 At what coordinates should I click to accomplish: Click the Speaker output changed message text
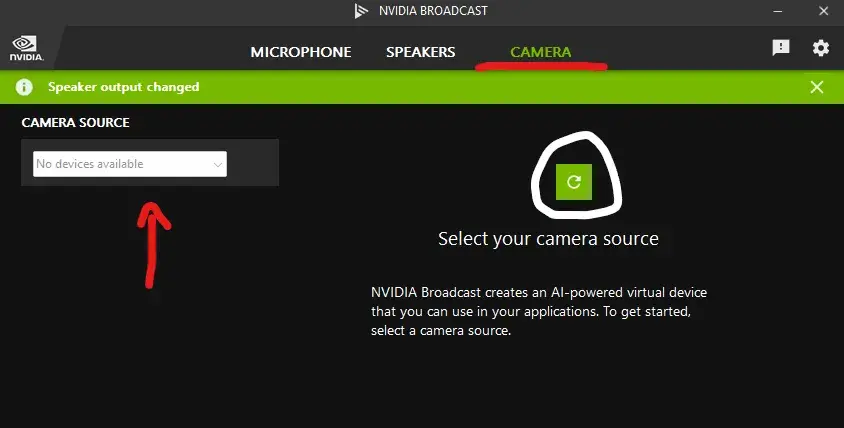coord(123,87)
